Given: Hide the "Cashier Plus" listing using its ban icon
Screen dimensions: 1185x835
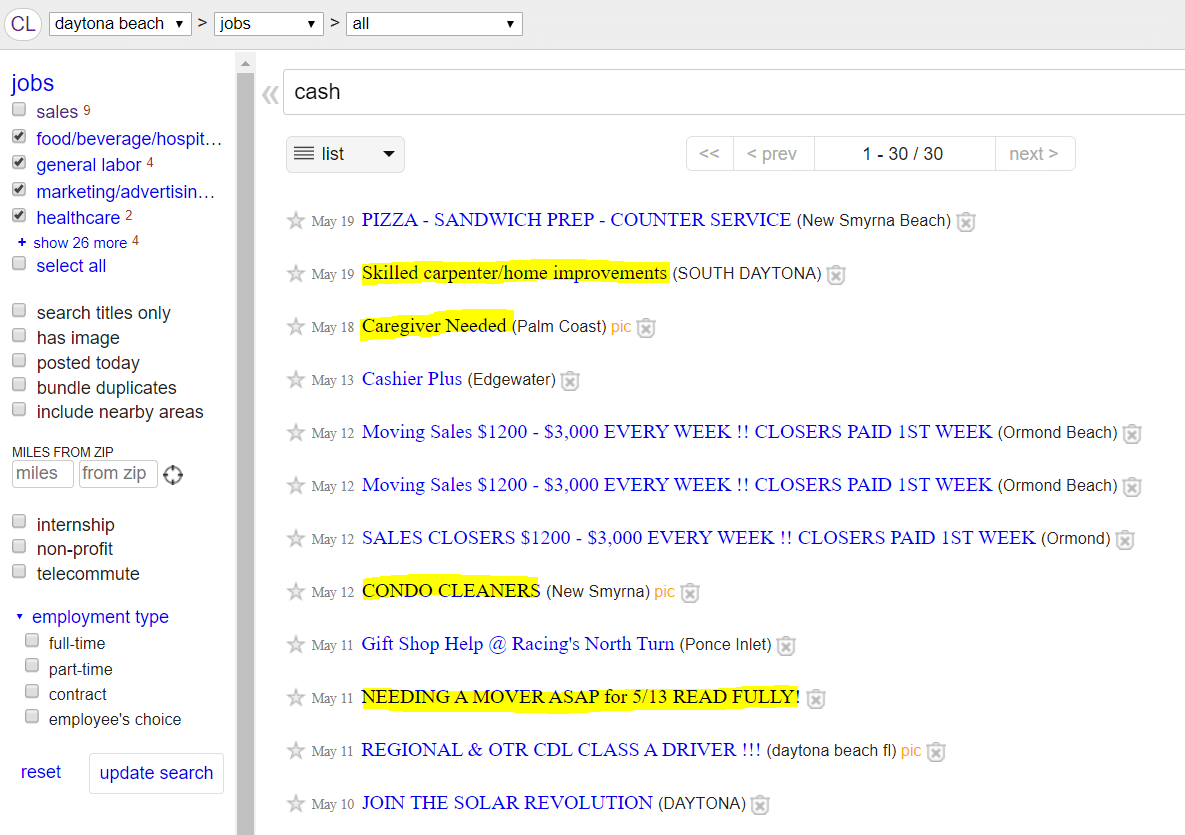Looking at the screenshot, I should point(569,380).
